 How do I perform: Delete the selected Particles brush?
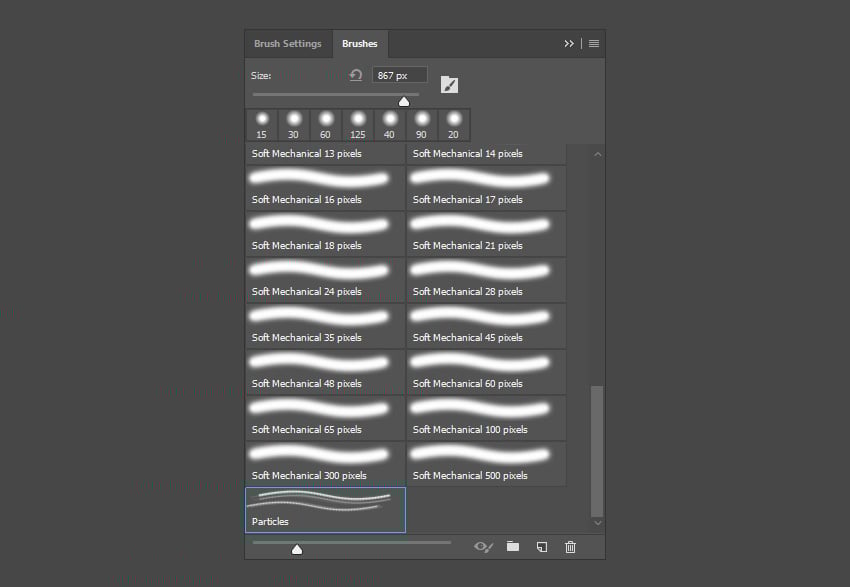point(570,547)
